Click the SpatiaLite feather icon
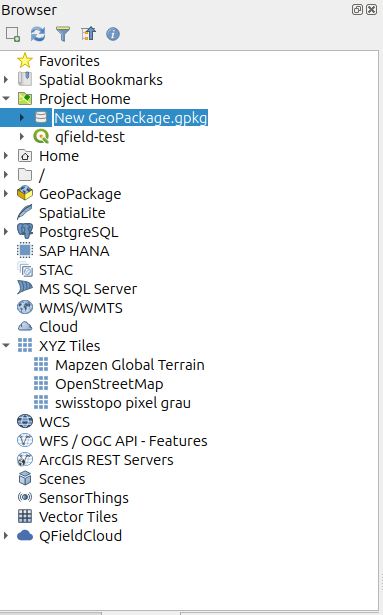The image size is (383, 615). tap(25, 212)
